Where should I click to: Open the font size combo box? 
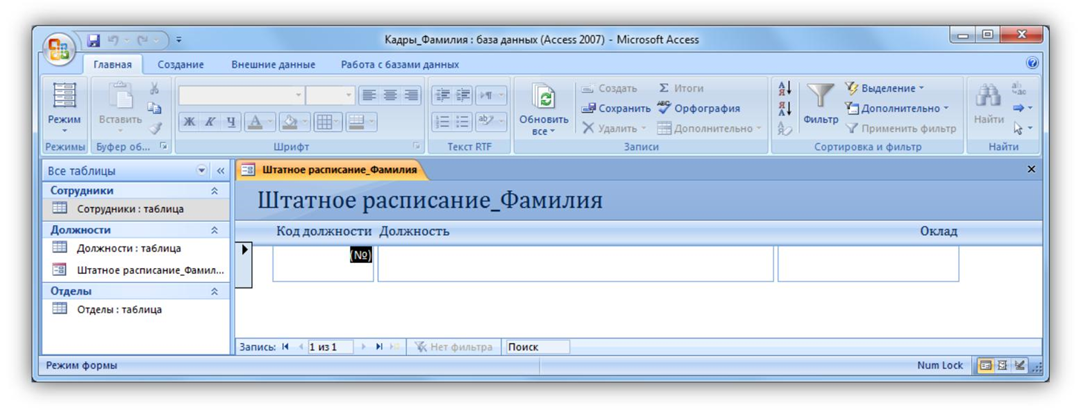(x=331, y=95)
